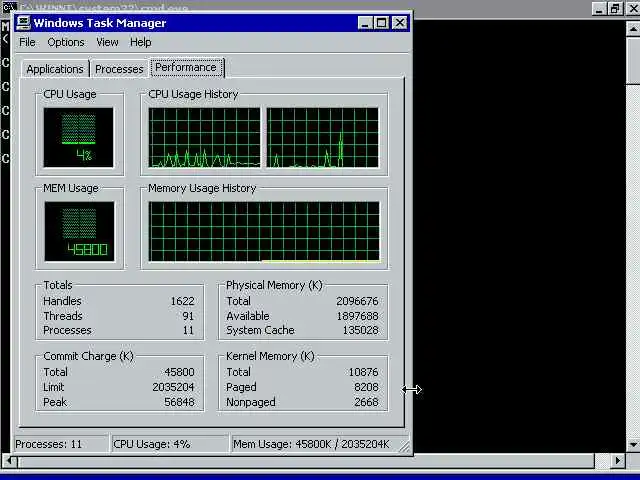Select the Performance tab

tap(186, 67)
